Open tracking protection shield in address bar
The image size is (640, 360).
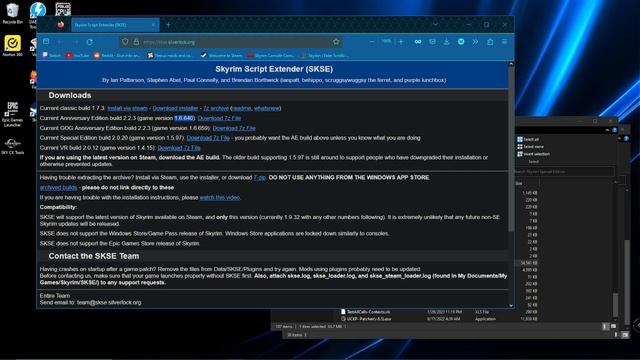[125, 42]
